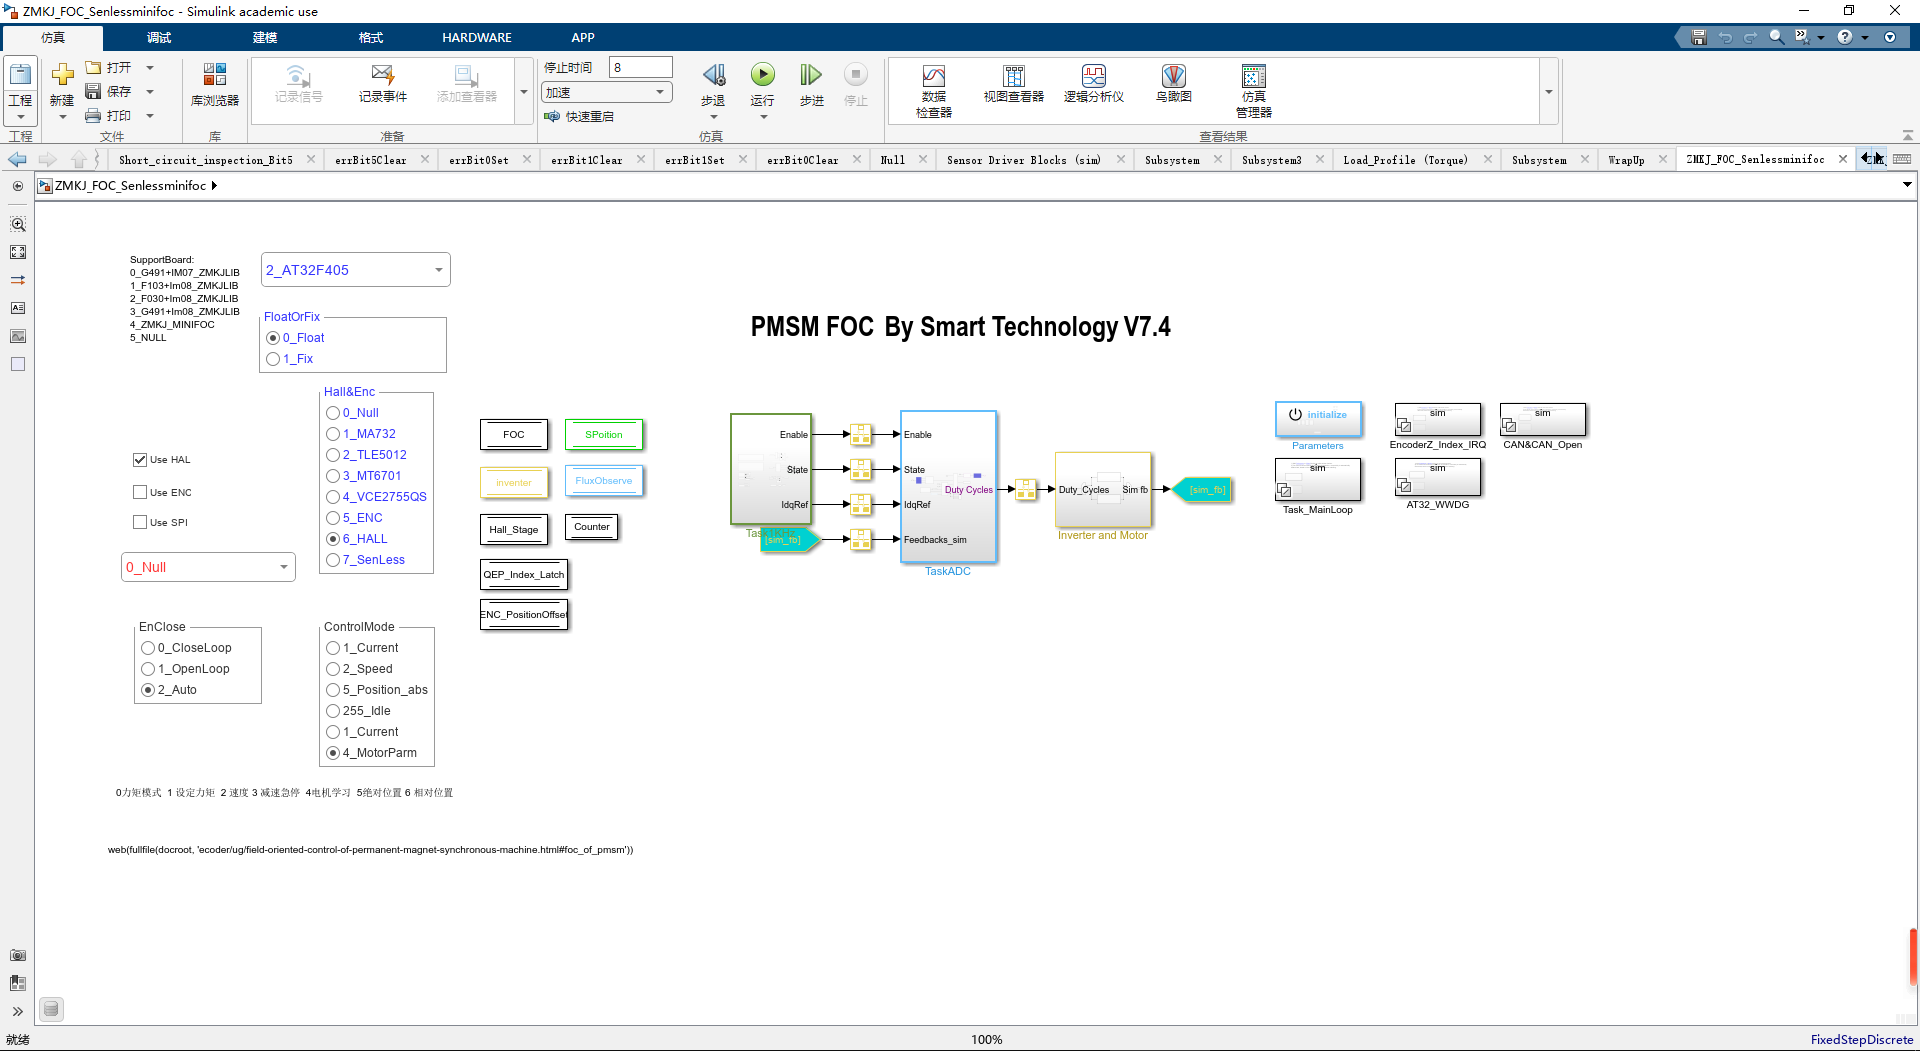Switch to the Load_Profile (Torque) tab
The image size is (1920, 1051).
click(1405, 160)
